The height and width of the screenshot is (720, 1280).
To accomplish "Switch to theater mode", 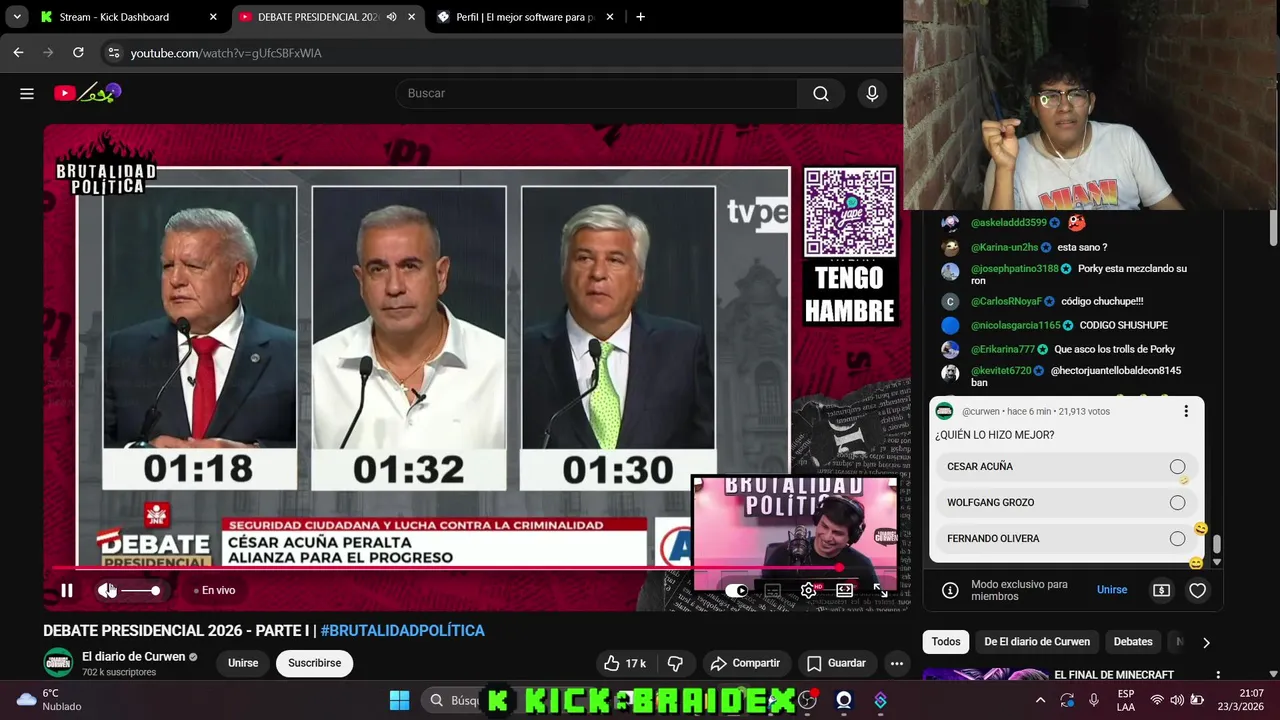I will pyautogui.click(x=844, y=591).
